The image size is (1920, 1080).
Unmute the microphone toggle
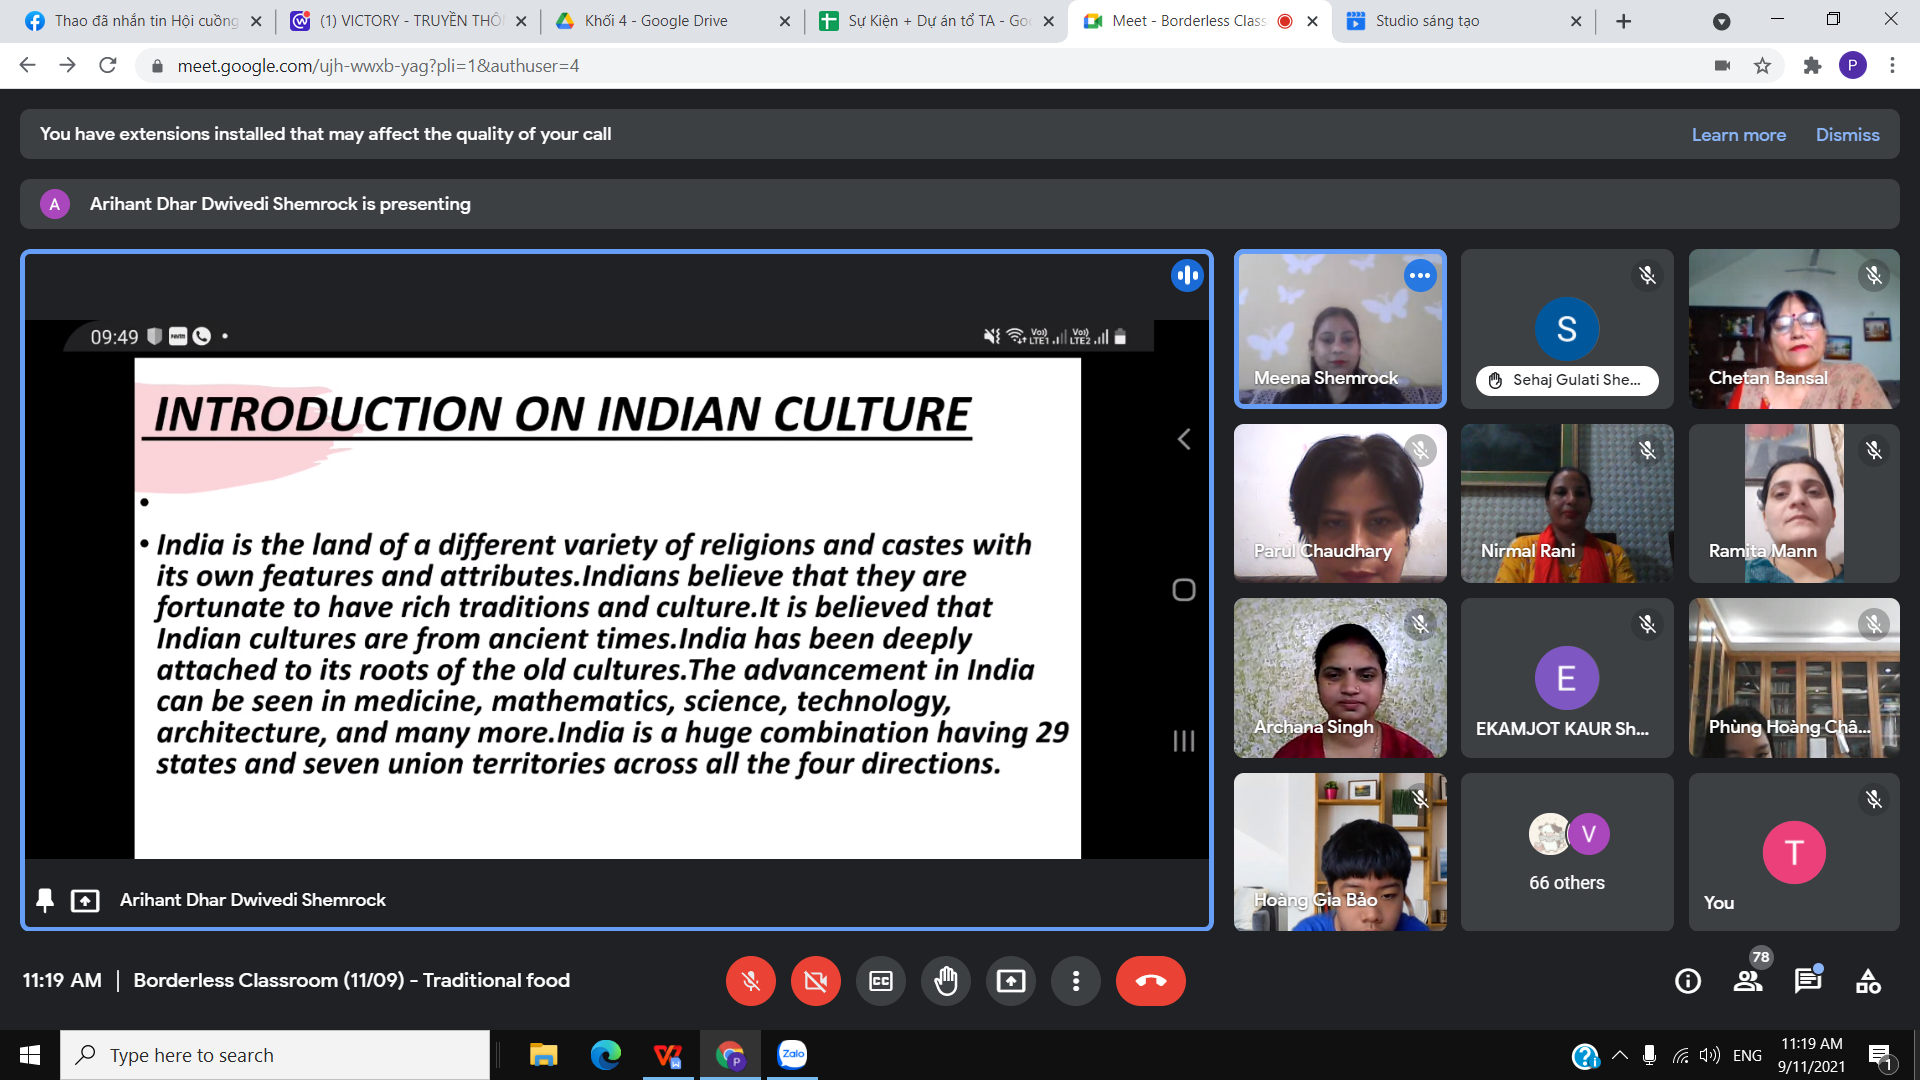[x=750, y=981]
